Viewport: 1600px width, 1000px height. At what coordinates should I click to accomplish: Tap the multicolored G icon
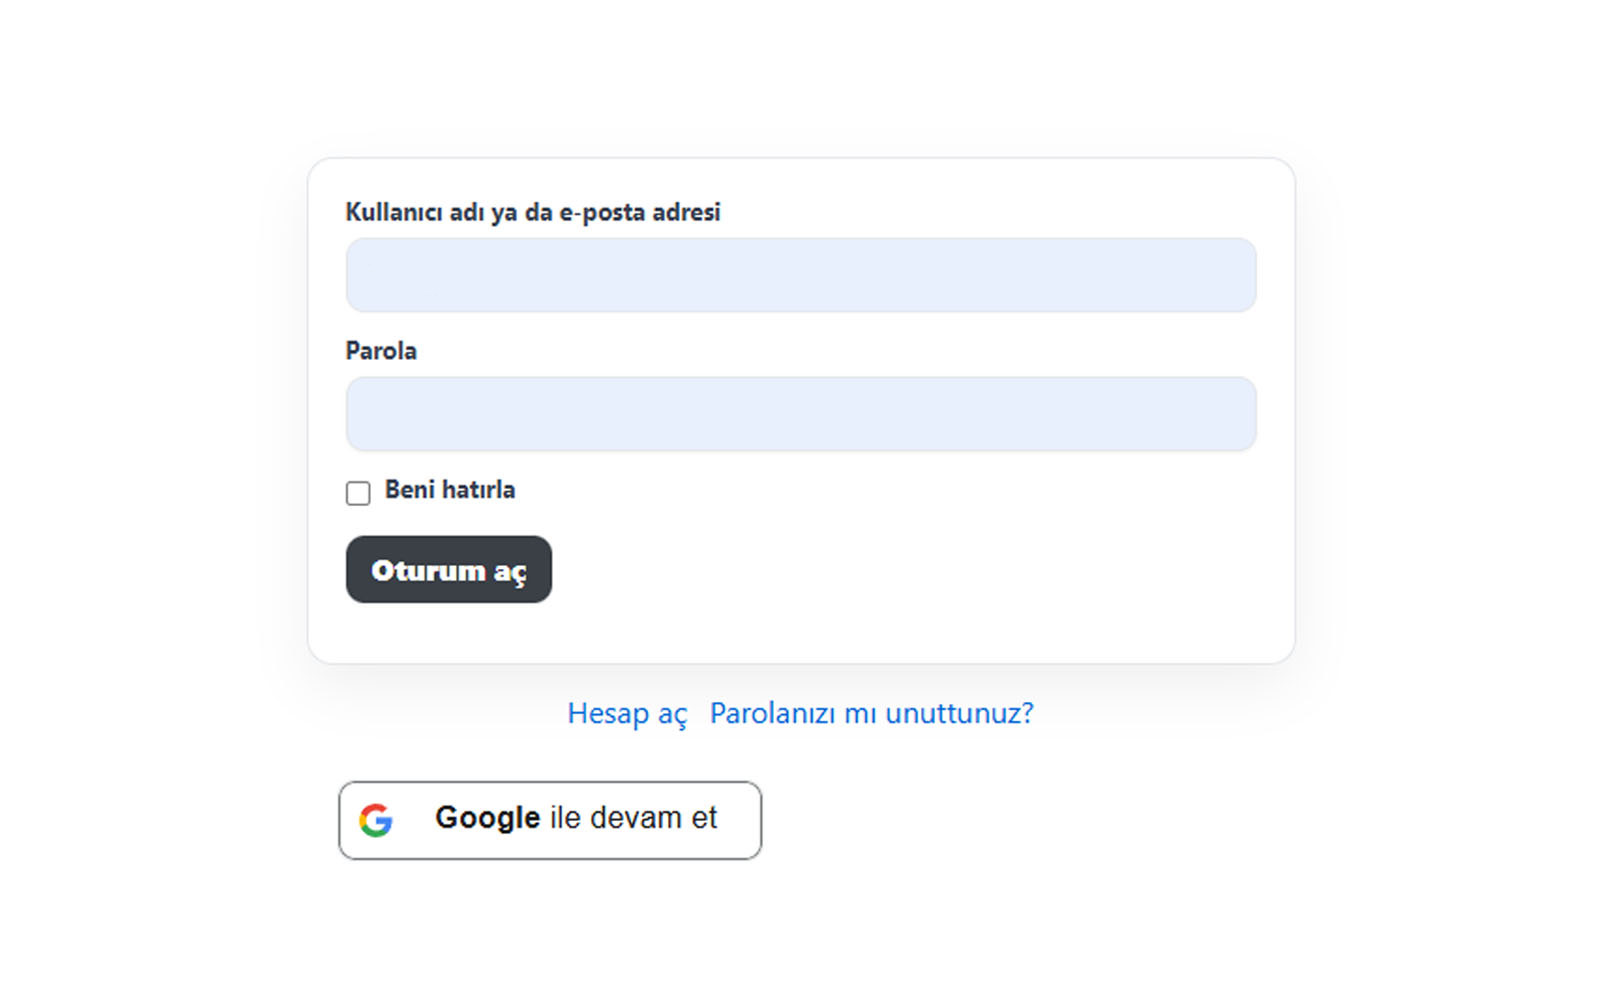point(376,820)
